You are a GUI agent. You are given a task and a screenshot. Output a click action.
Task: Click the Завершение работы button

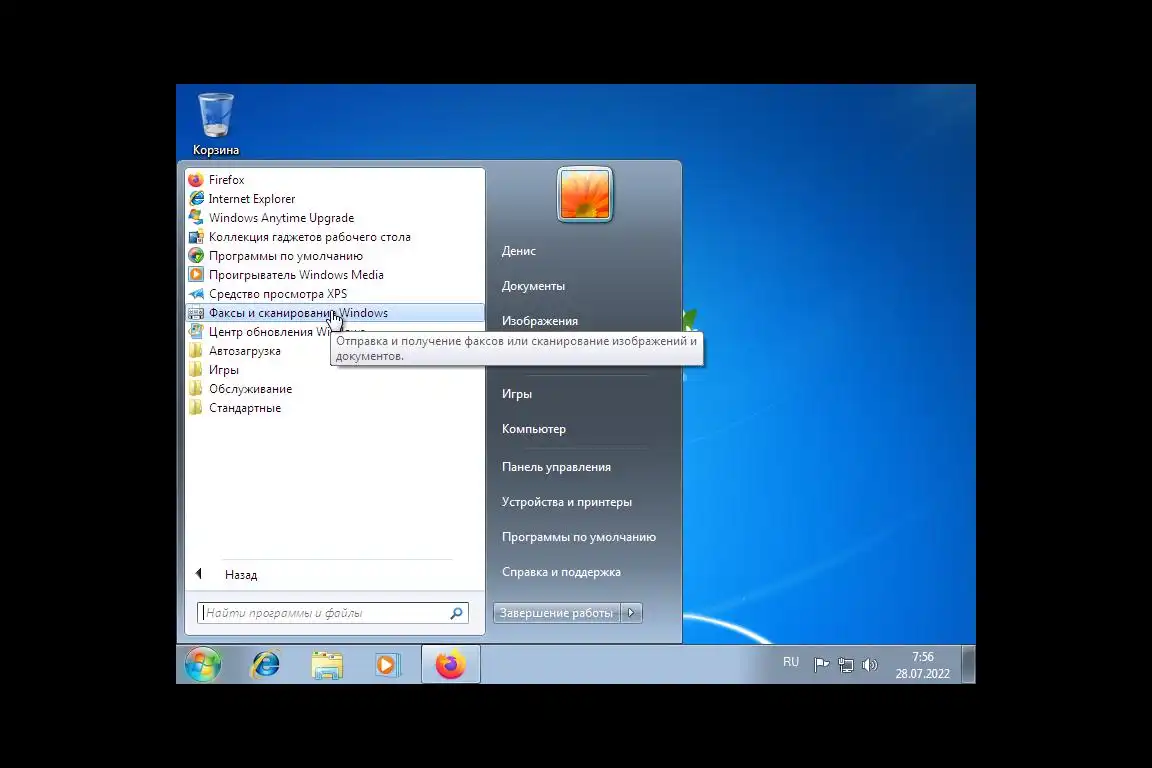[x=556, y=613]
